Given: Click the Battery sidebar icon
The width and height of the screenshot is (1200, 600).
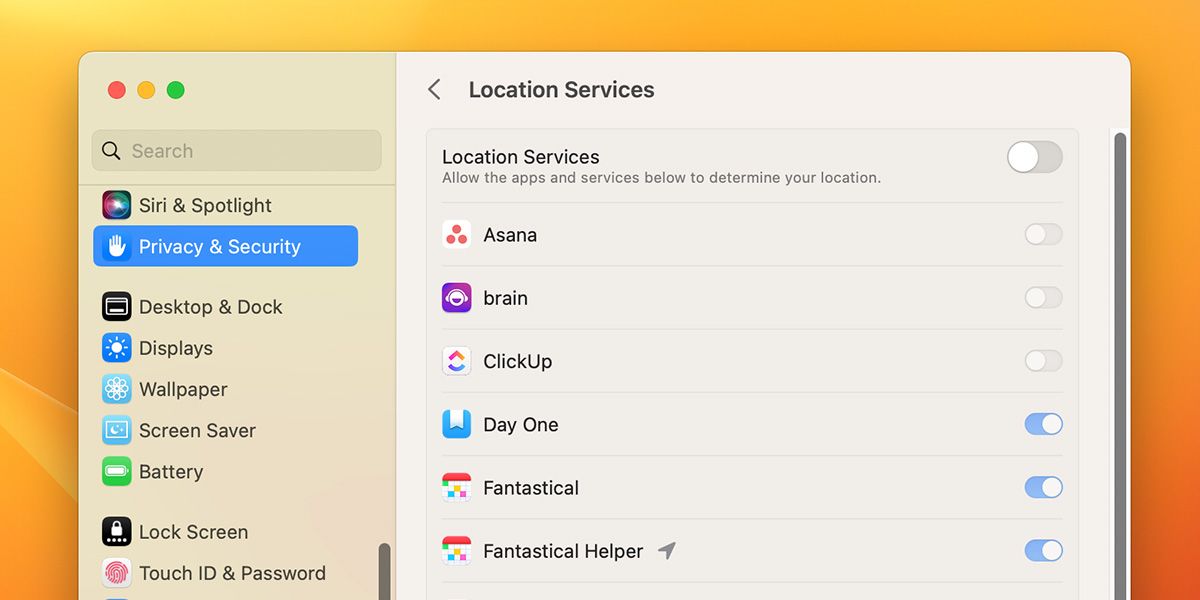Looking at the screenshot, I should [x=116, y=471].
